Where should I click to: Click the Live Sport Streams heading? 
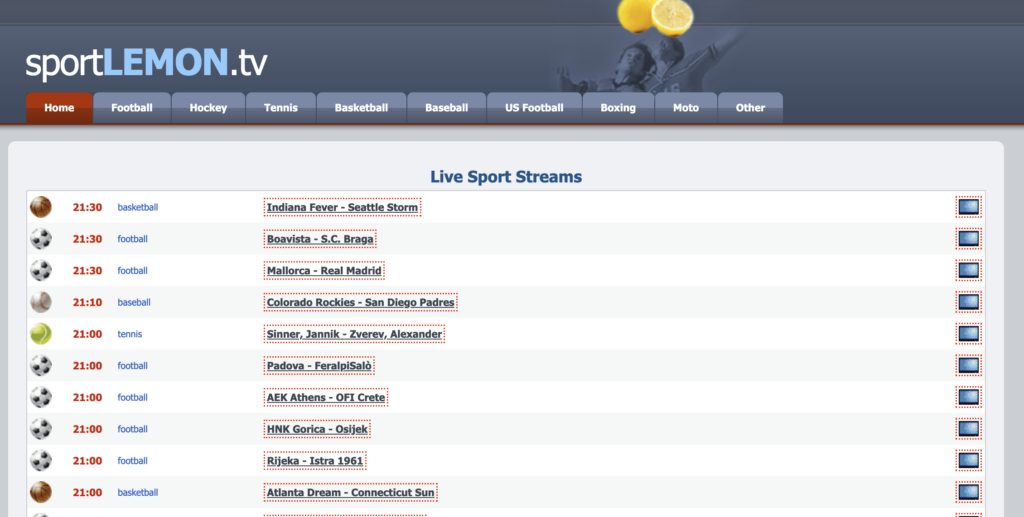tap(506, 177)
